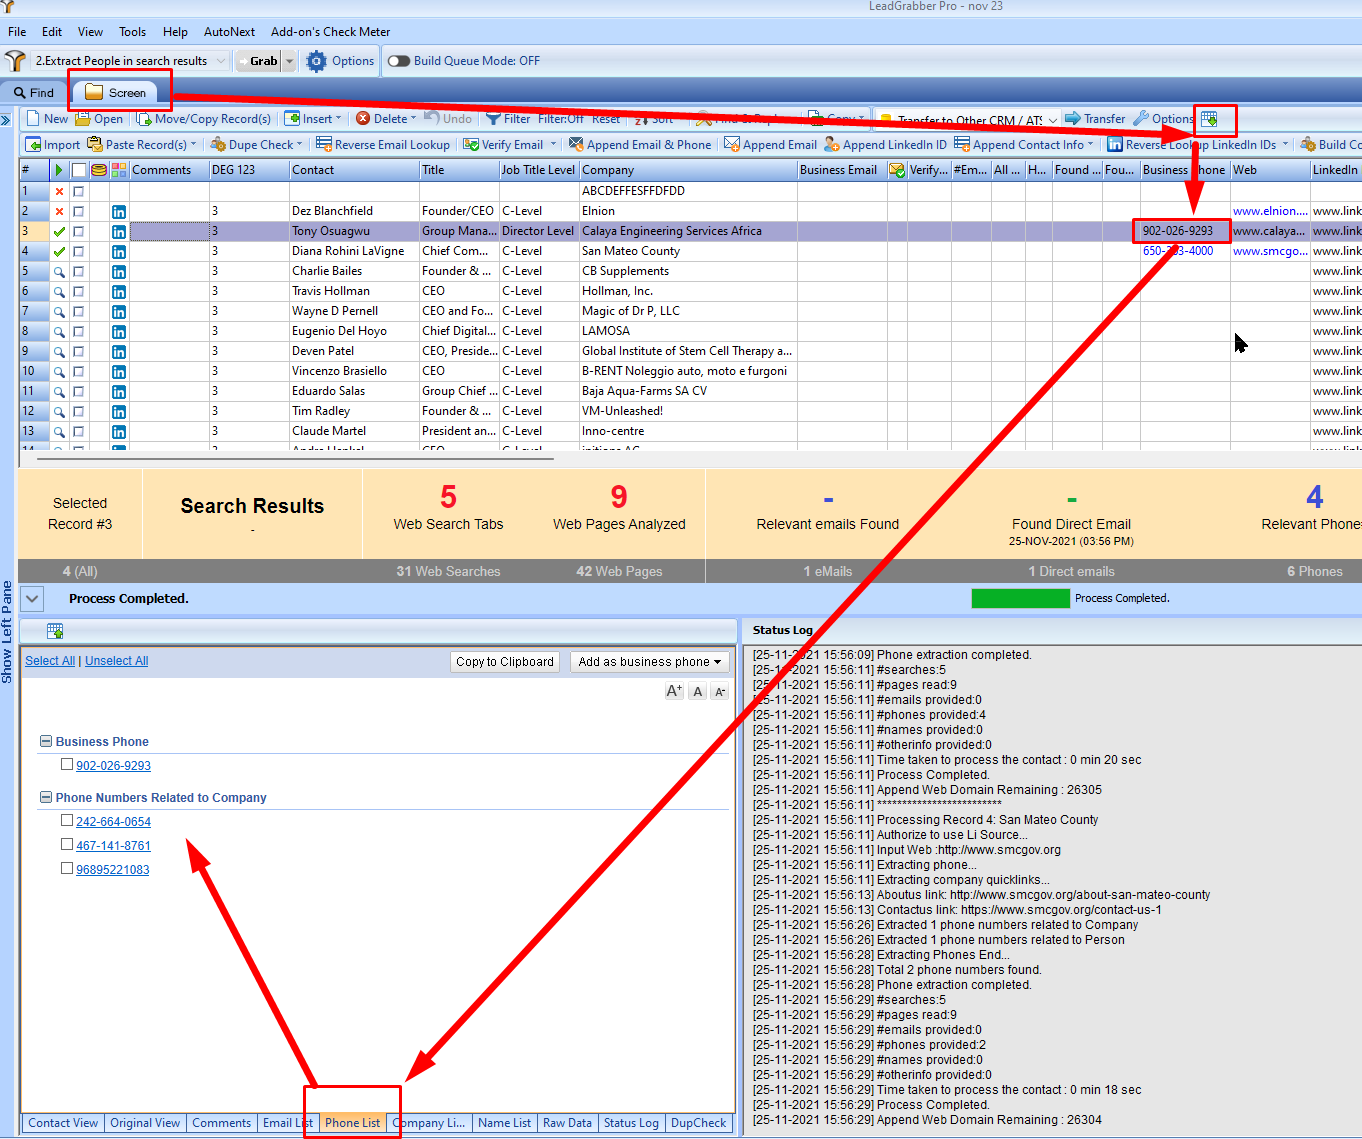The height and width of the screenshot is (1139, 1362).
Task: Click the gear Options icon near Grab
Action: point(317,61)
